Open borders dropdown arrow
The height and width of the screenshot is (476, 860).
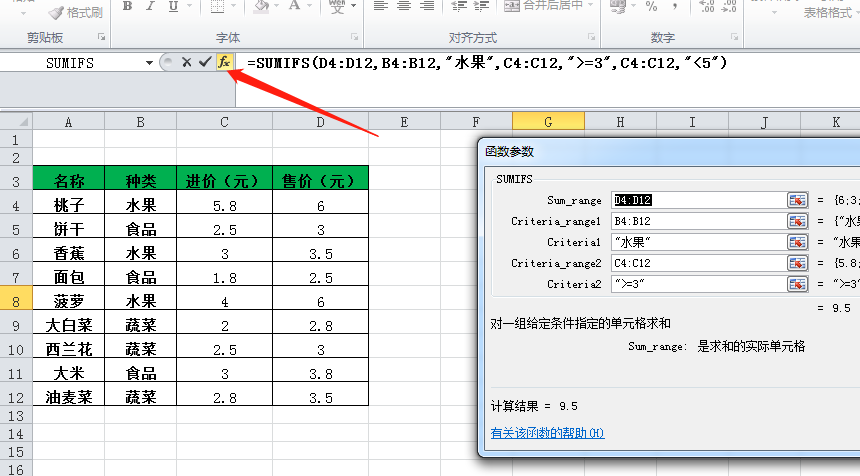234,7
